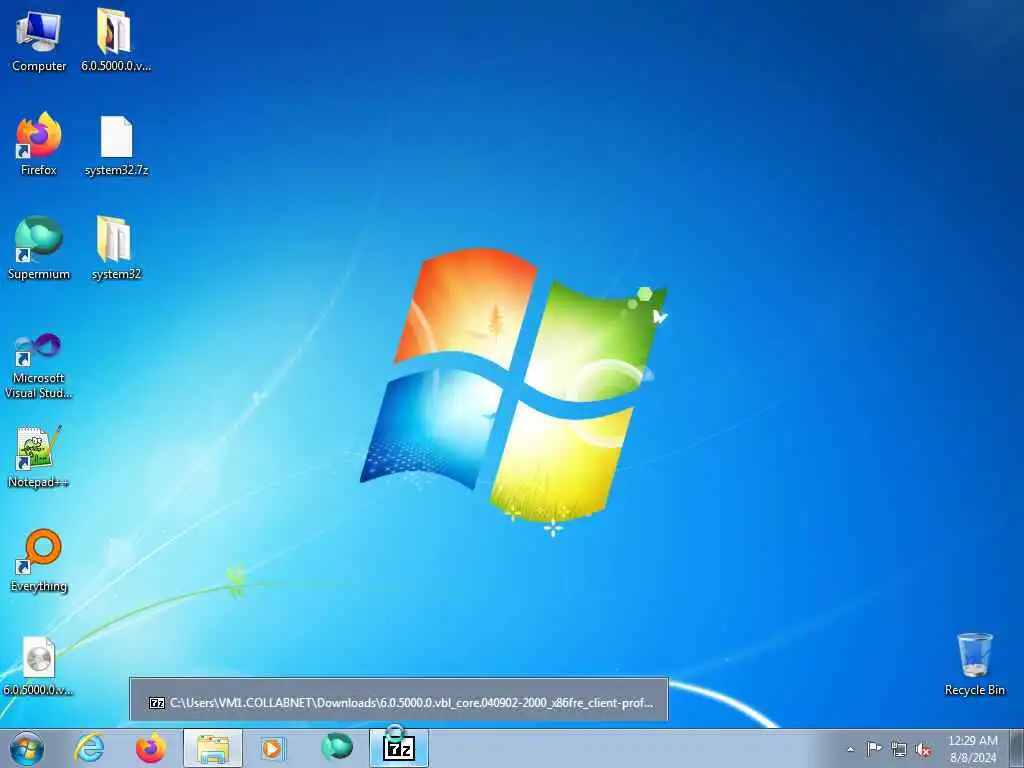Screen dimensions: 1024x768
Task: Open Windows Explorer from the taskbar
Action: click(213, 748)
